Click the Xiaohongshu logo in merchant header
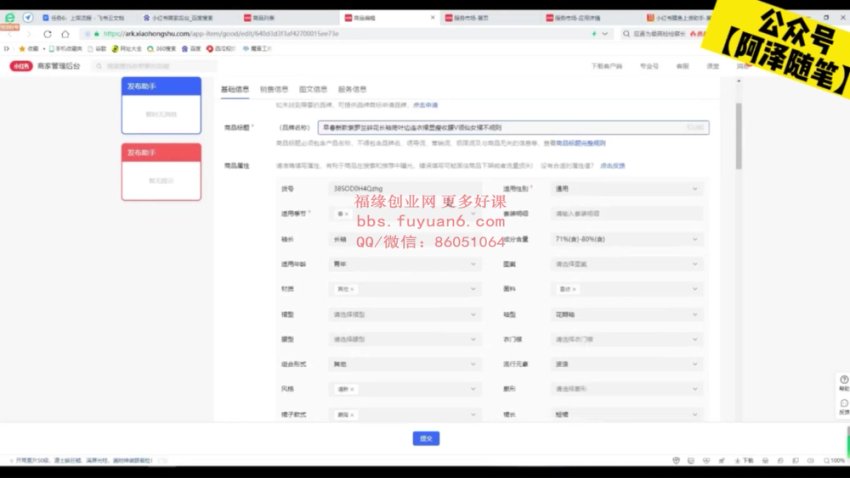The width and height of the screenshot is (850, 478). click(20, 66)
